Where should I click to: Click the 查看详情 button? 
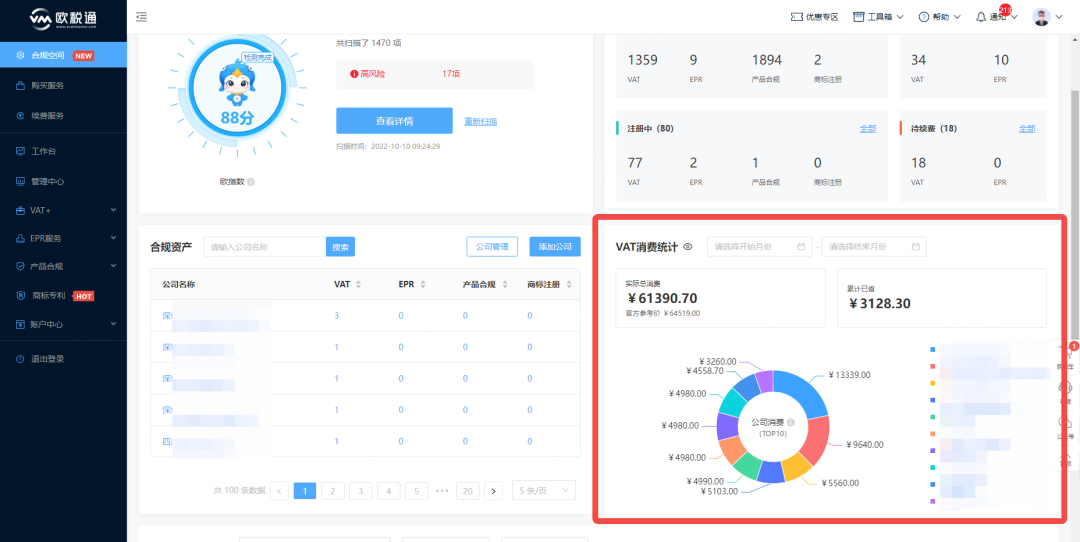pyautogui.click(x=394, y=121)
